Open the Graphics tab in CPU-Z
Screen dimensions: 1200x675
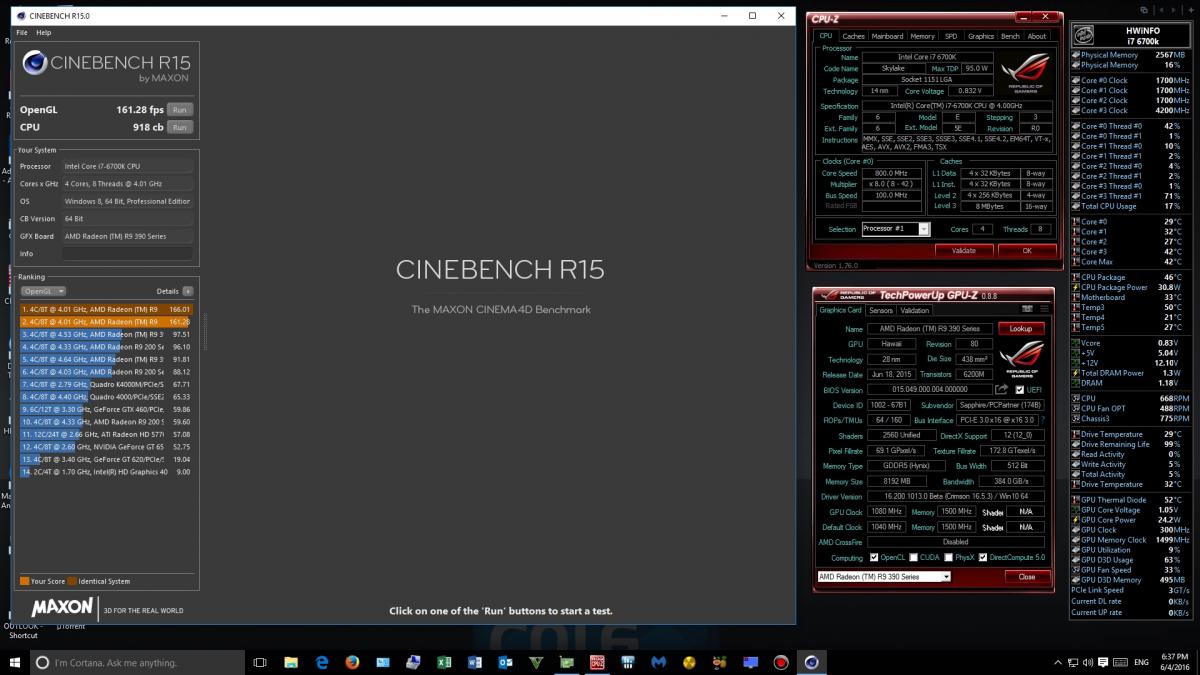(981, 36)
